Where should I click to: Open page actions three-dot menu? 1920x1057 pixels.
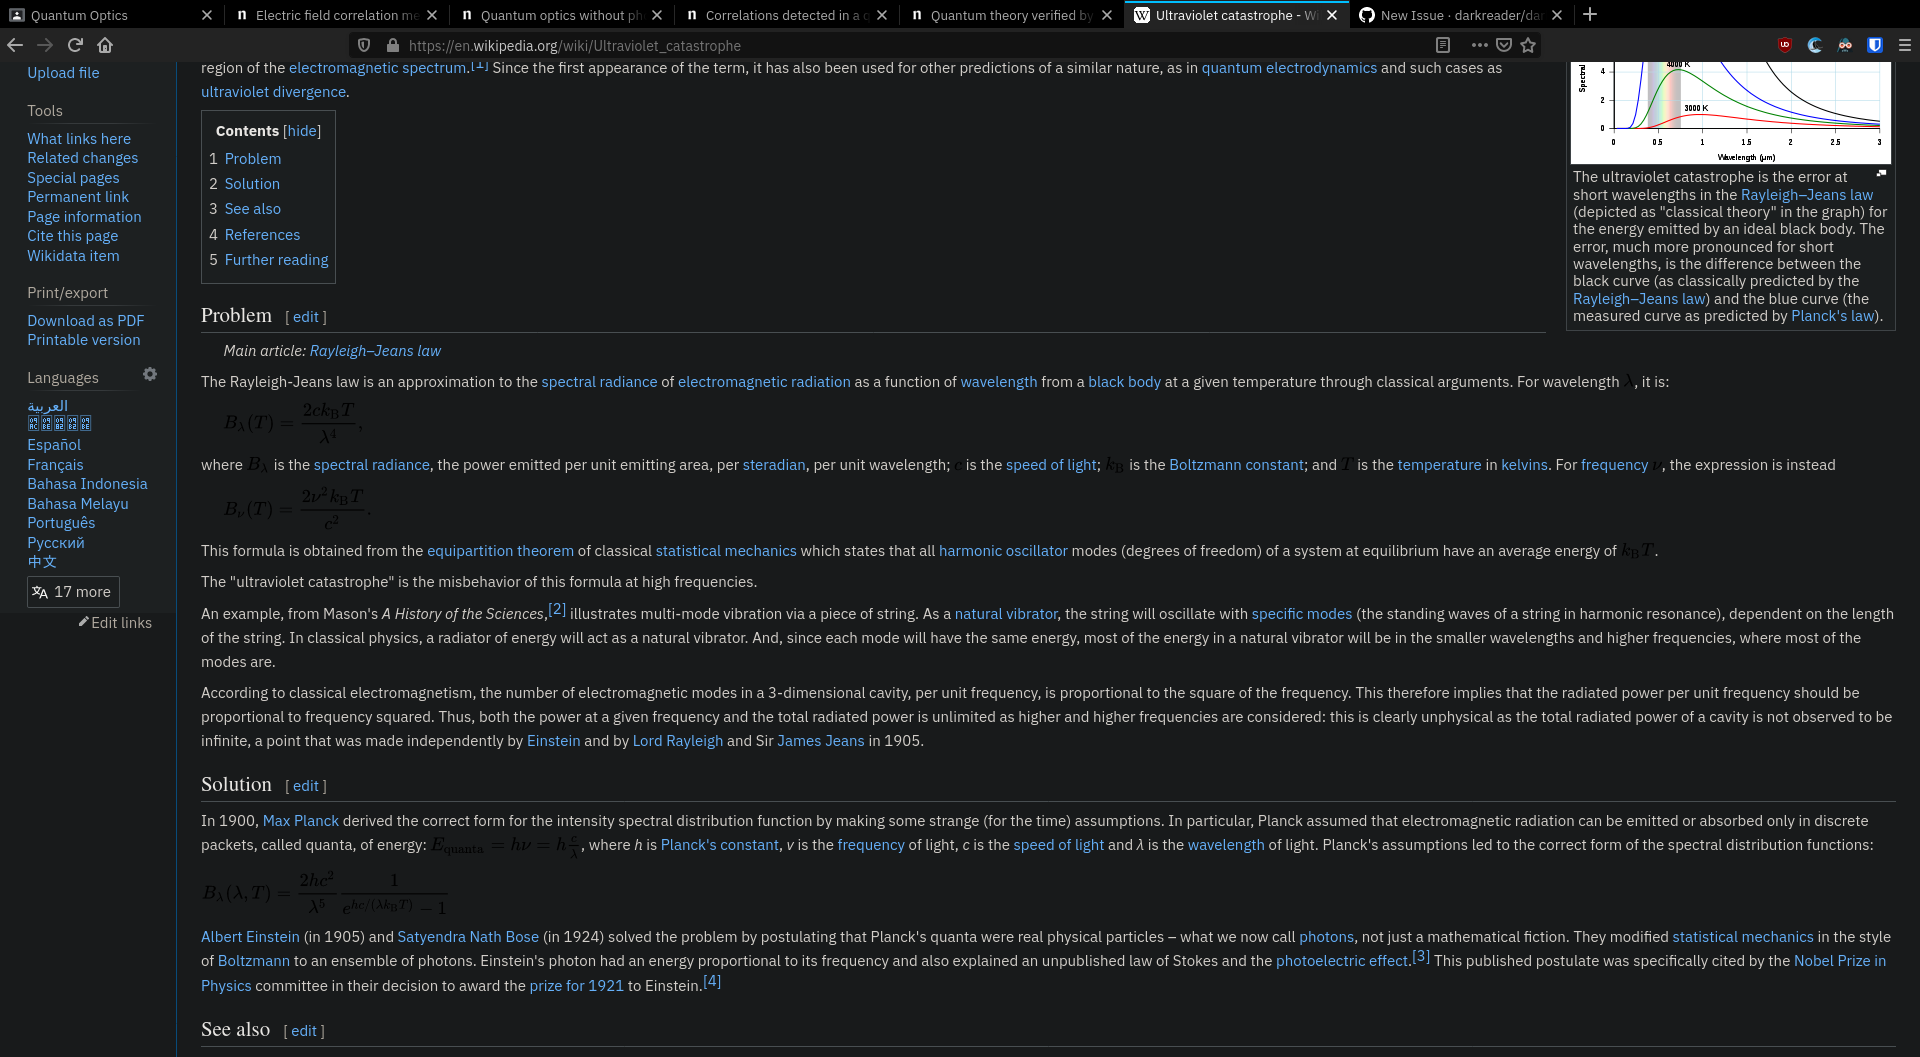click(1480, 45)
